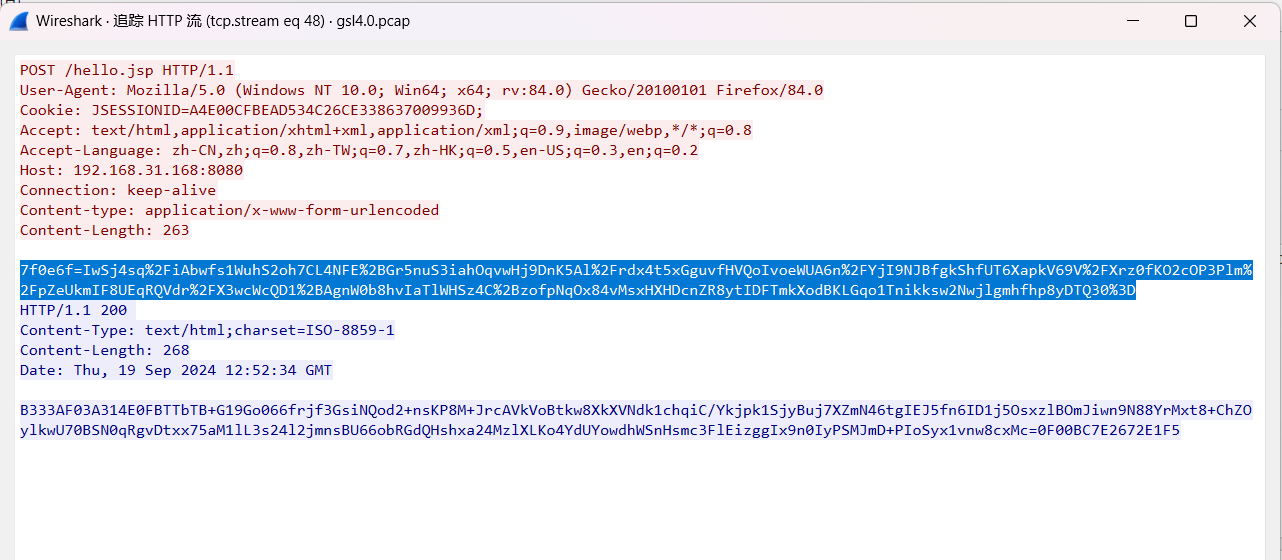Click the Accept-Language header line
This screenshot has height=560, width=1282.
[359, 150]
